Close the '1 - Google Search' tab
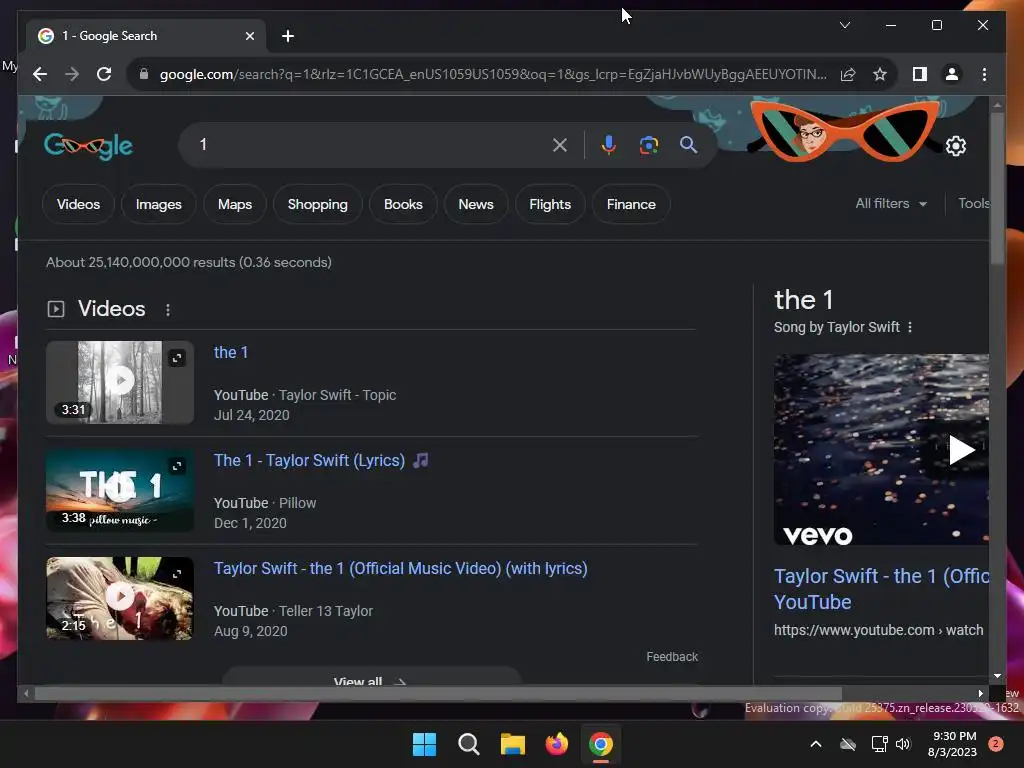 click(249, 36)
